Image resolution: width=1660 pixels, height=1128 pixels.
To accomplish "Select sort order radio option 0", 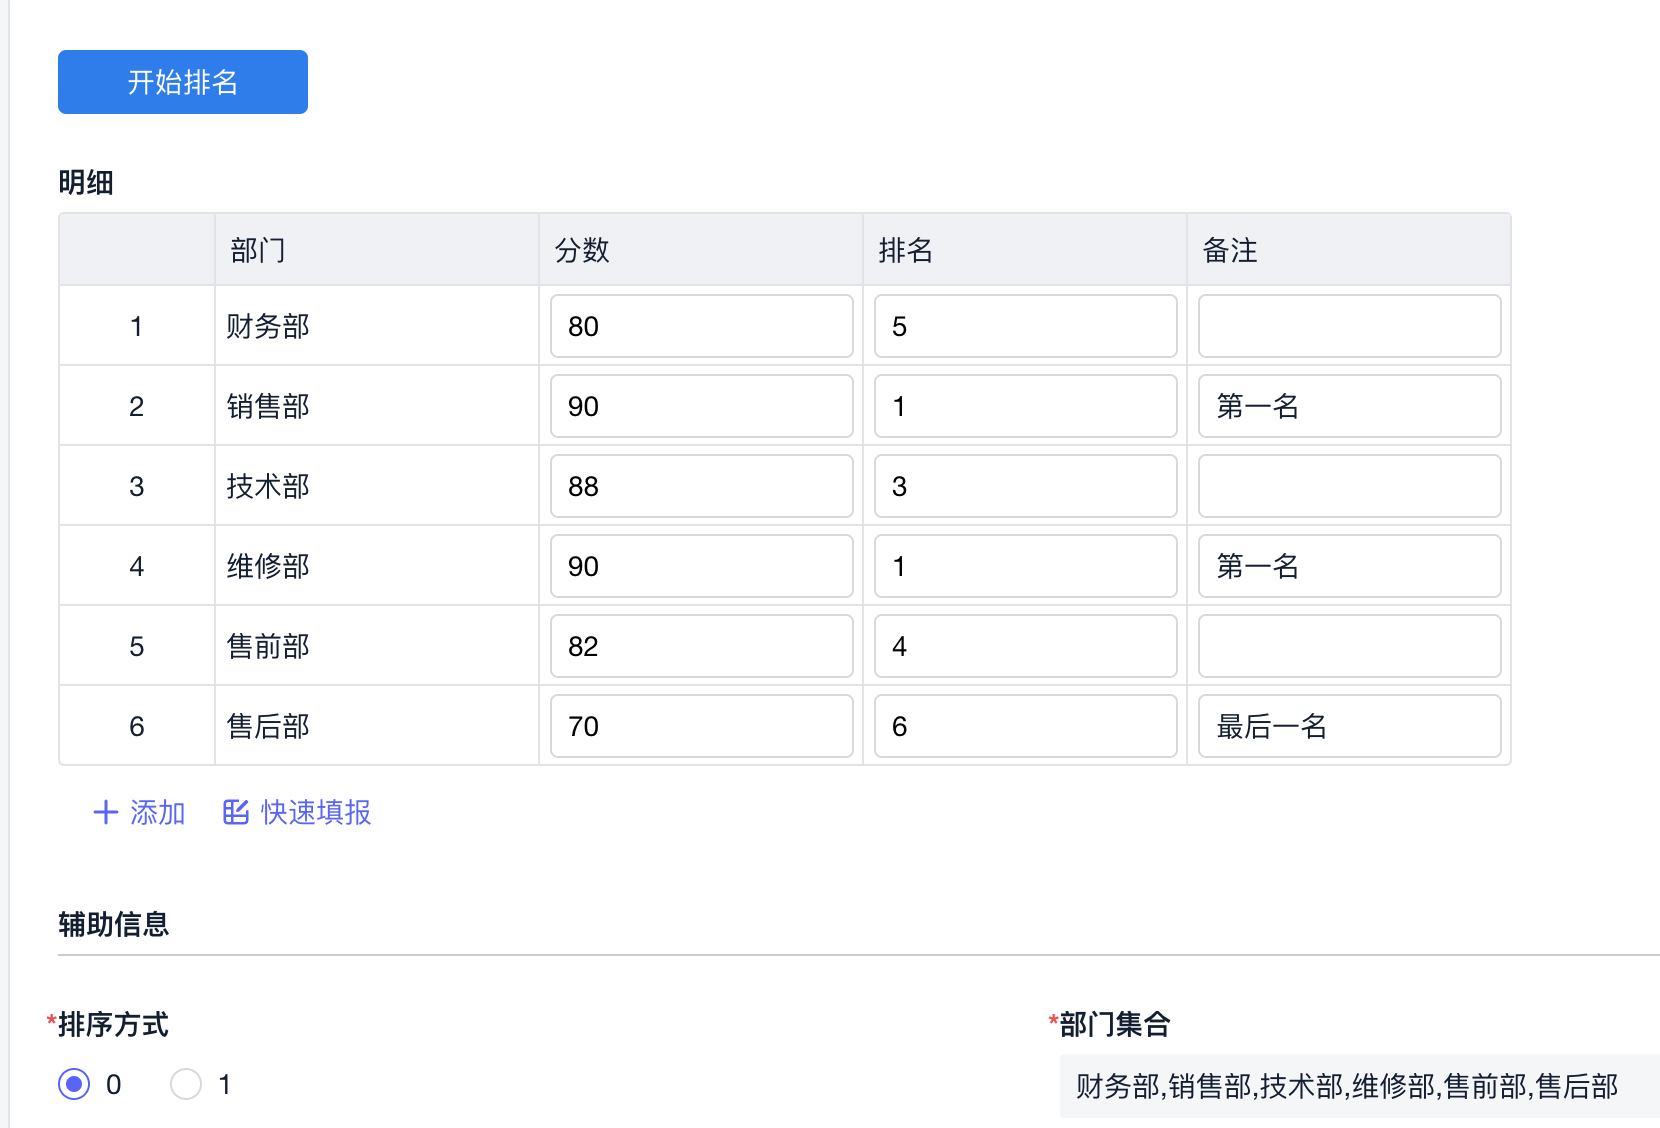I will coord(74,1084).
